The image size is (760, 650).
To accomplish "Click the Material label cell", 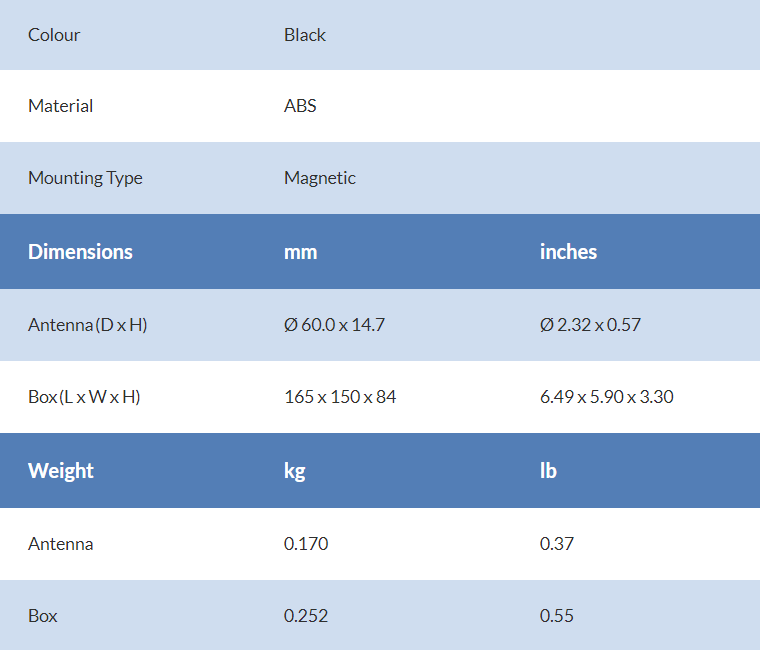I will point(60,106).
